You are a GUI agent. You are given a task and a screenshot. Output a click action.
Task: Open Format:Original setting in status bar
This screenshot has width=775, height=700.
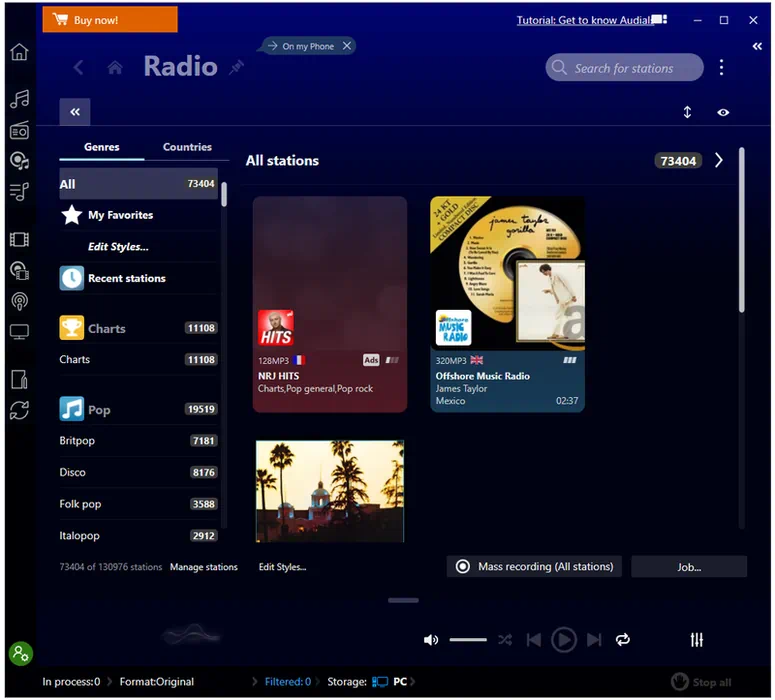[x=157, y=682]
